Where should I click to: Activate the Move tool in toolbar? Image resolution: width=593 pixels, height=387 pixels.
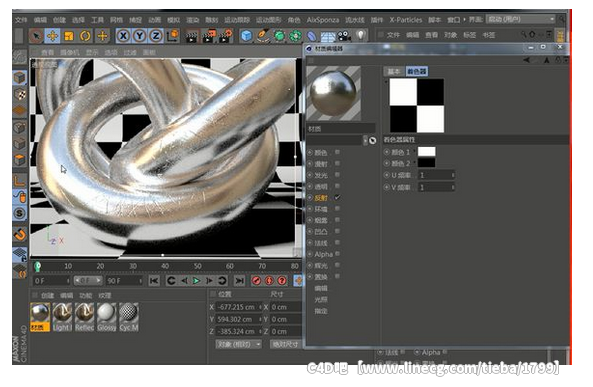pos(53,36)
